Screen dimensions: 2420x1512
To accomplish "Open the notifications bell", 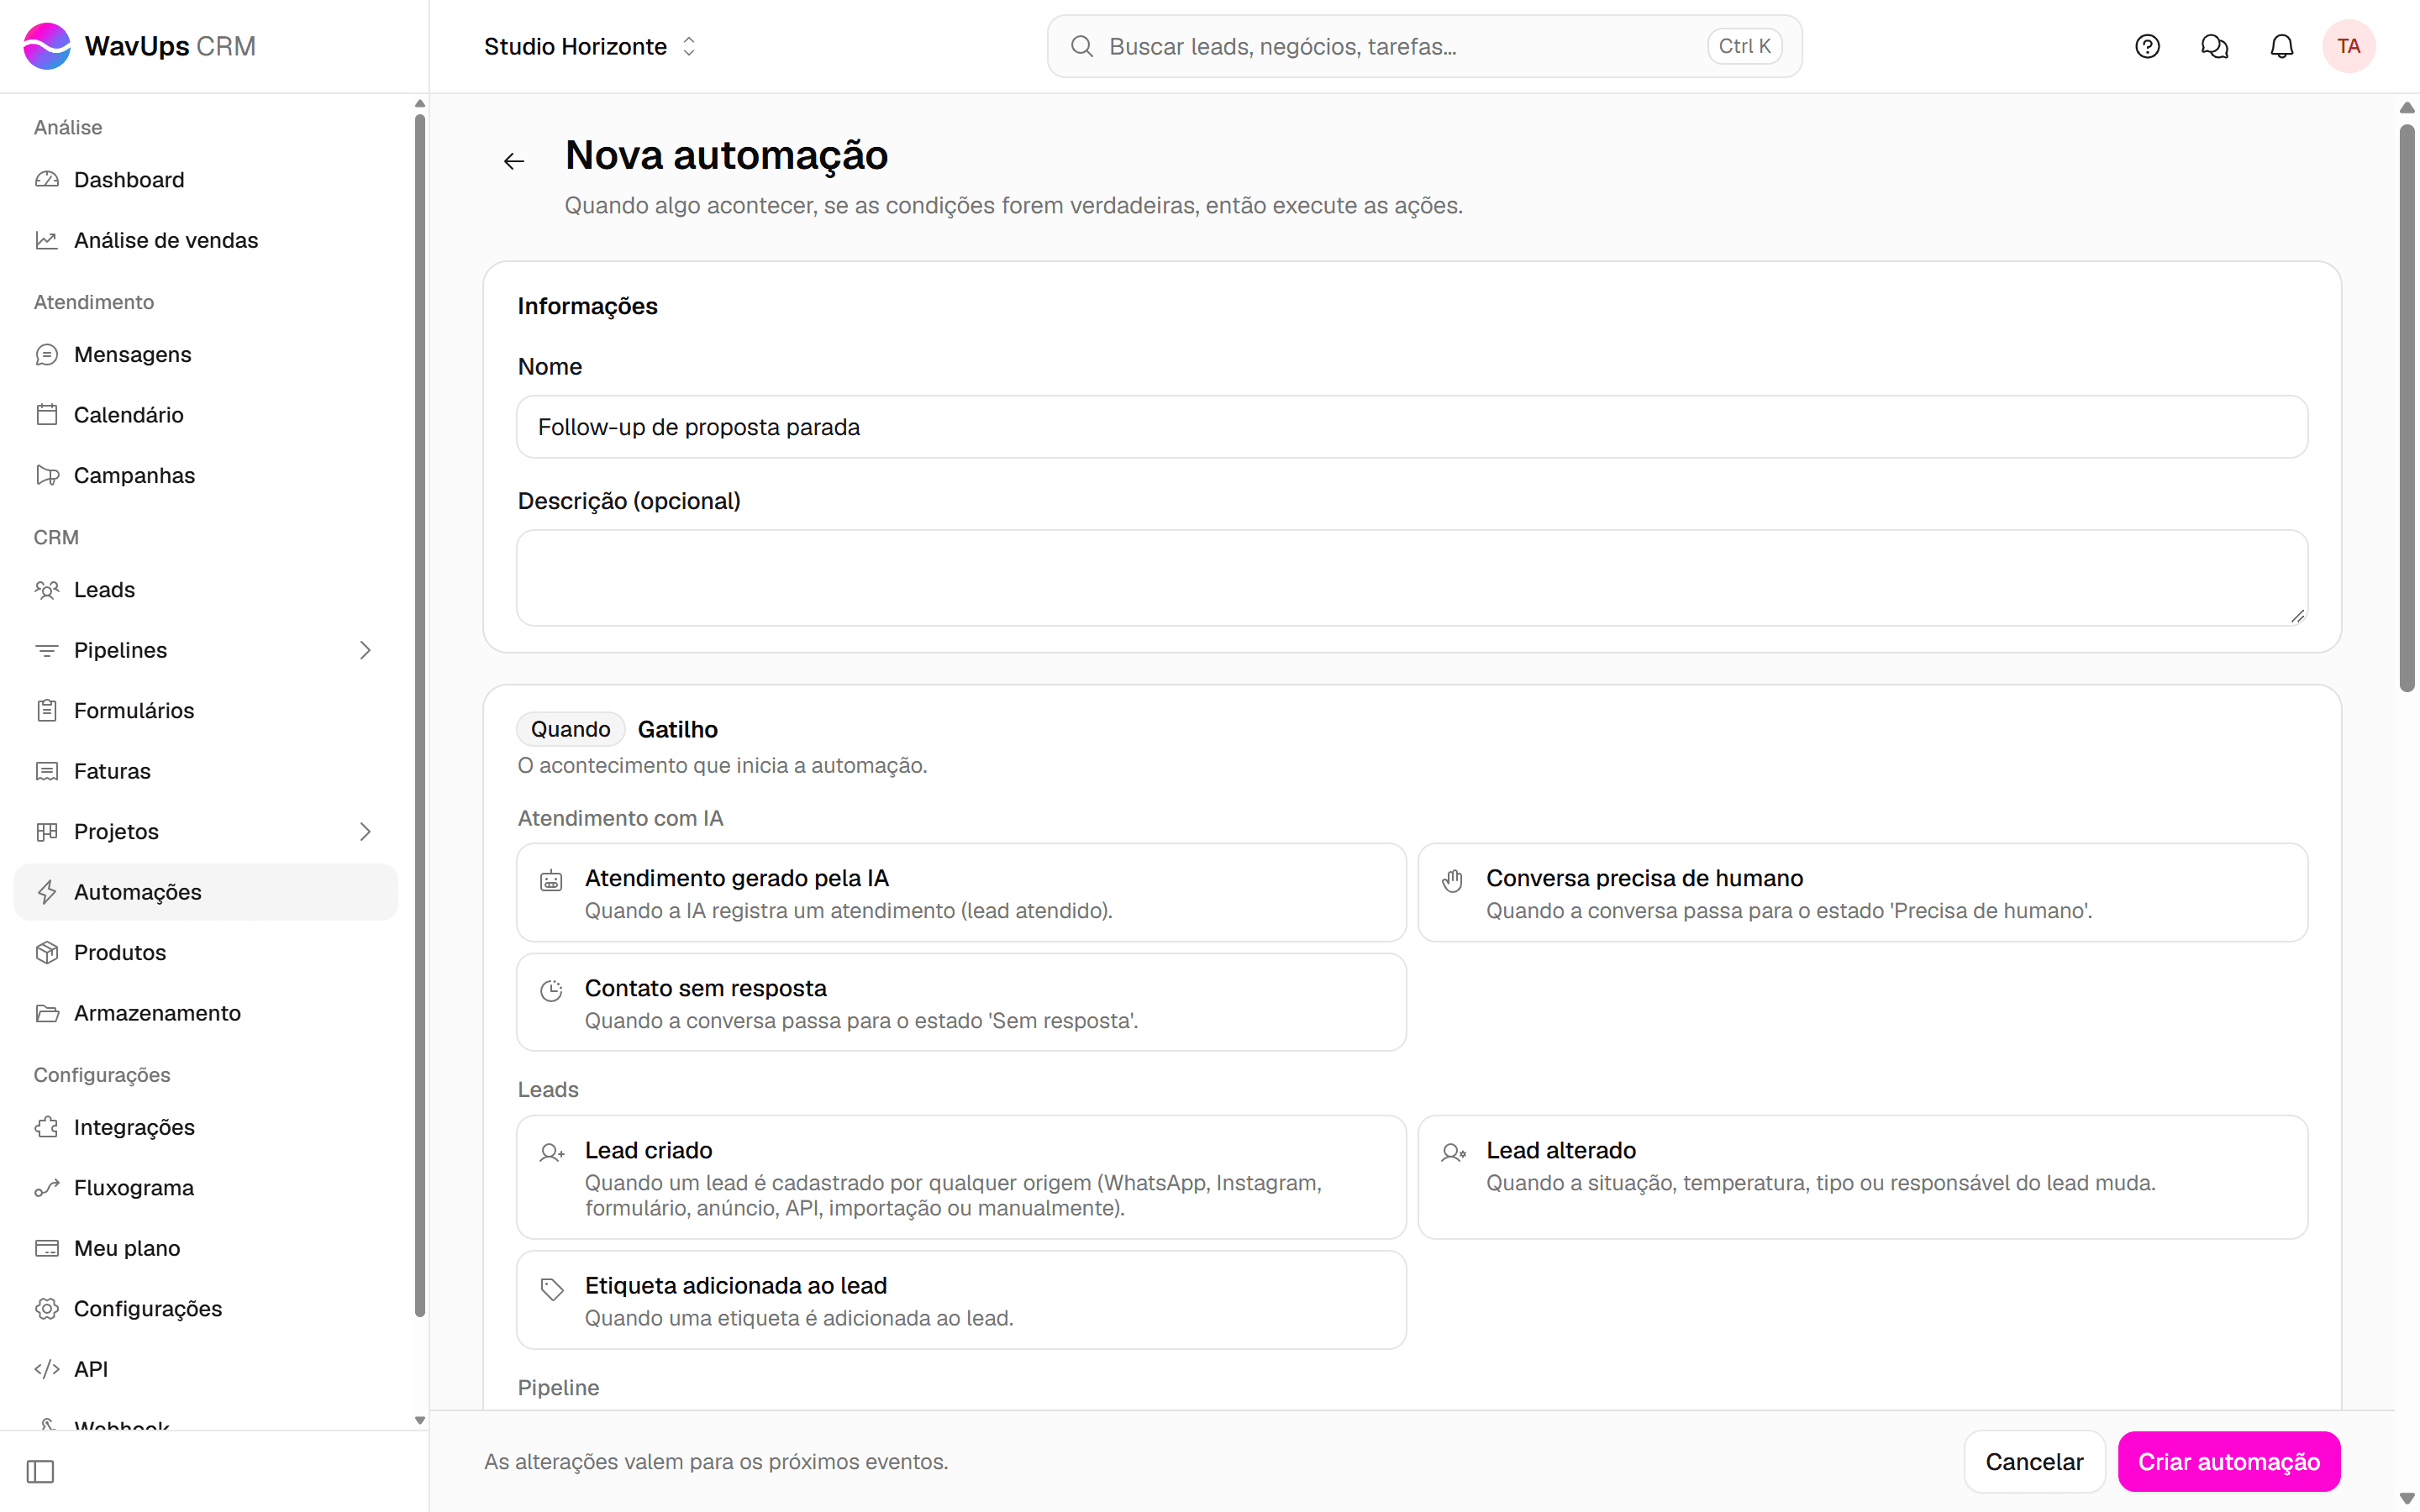I will pyautogui.click(x=2281, y=46).
